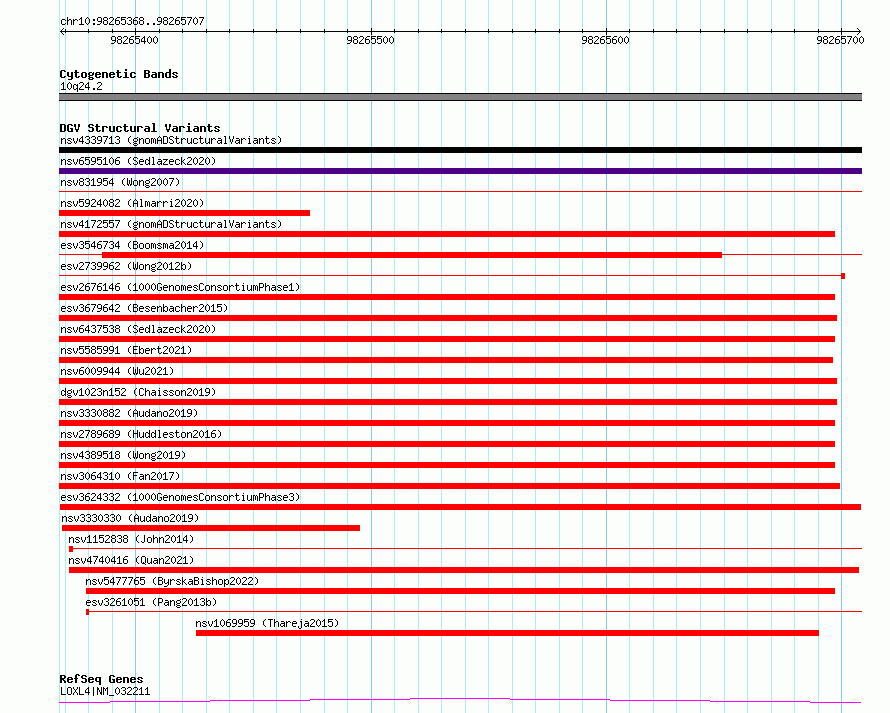Open variant esv3679642 Besenbacher2015 label
Viewport: 890px width, 713px height.
(144, 308)
